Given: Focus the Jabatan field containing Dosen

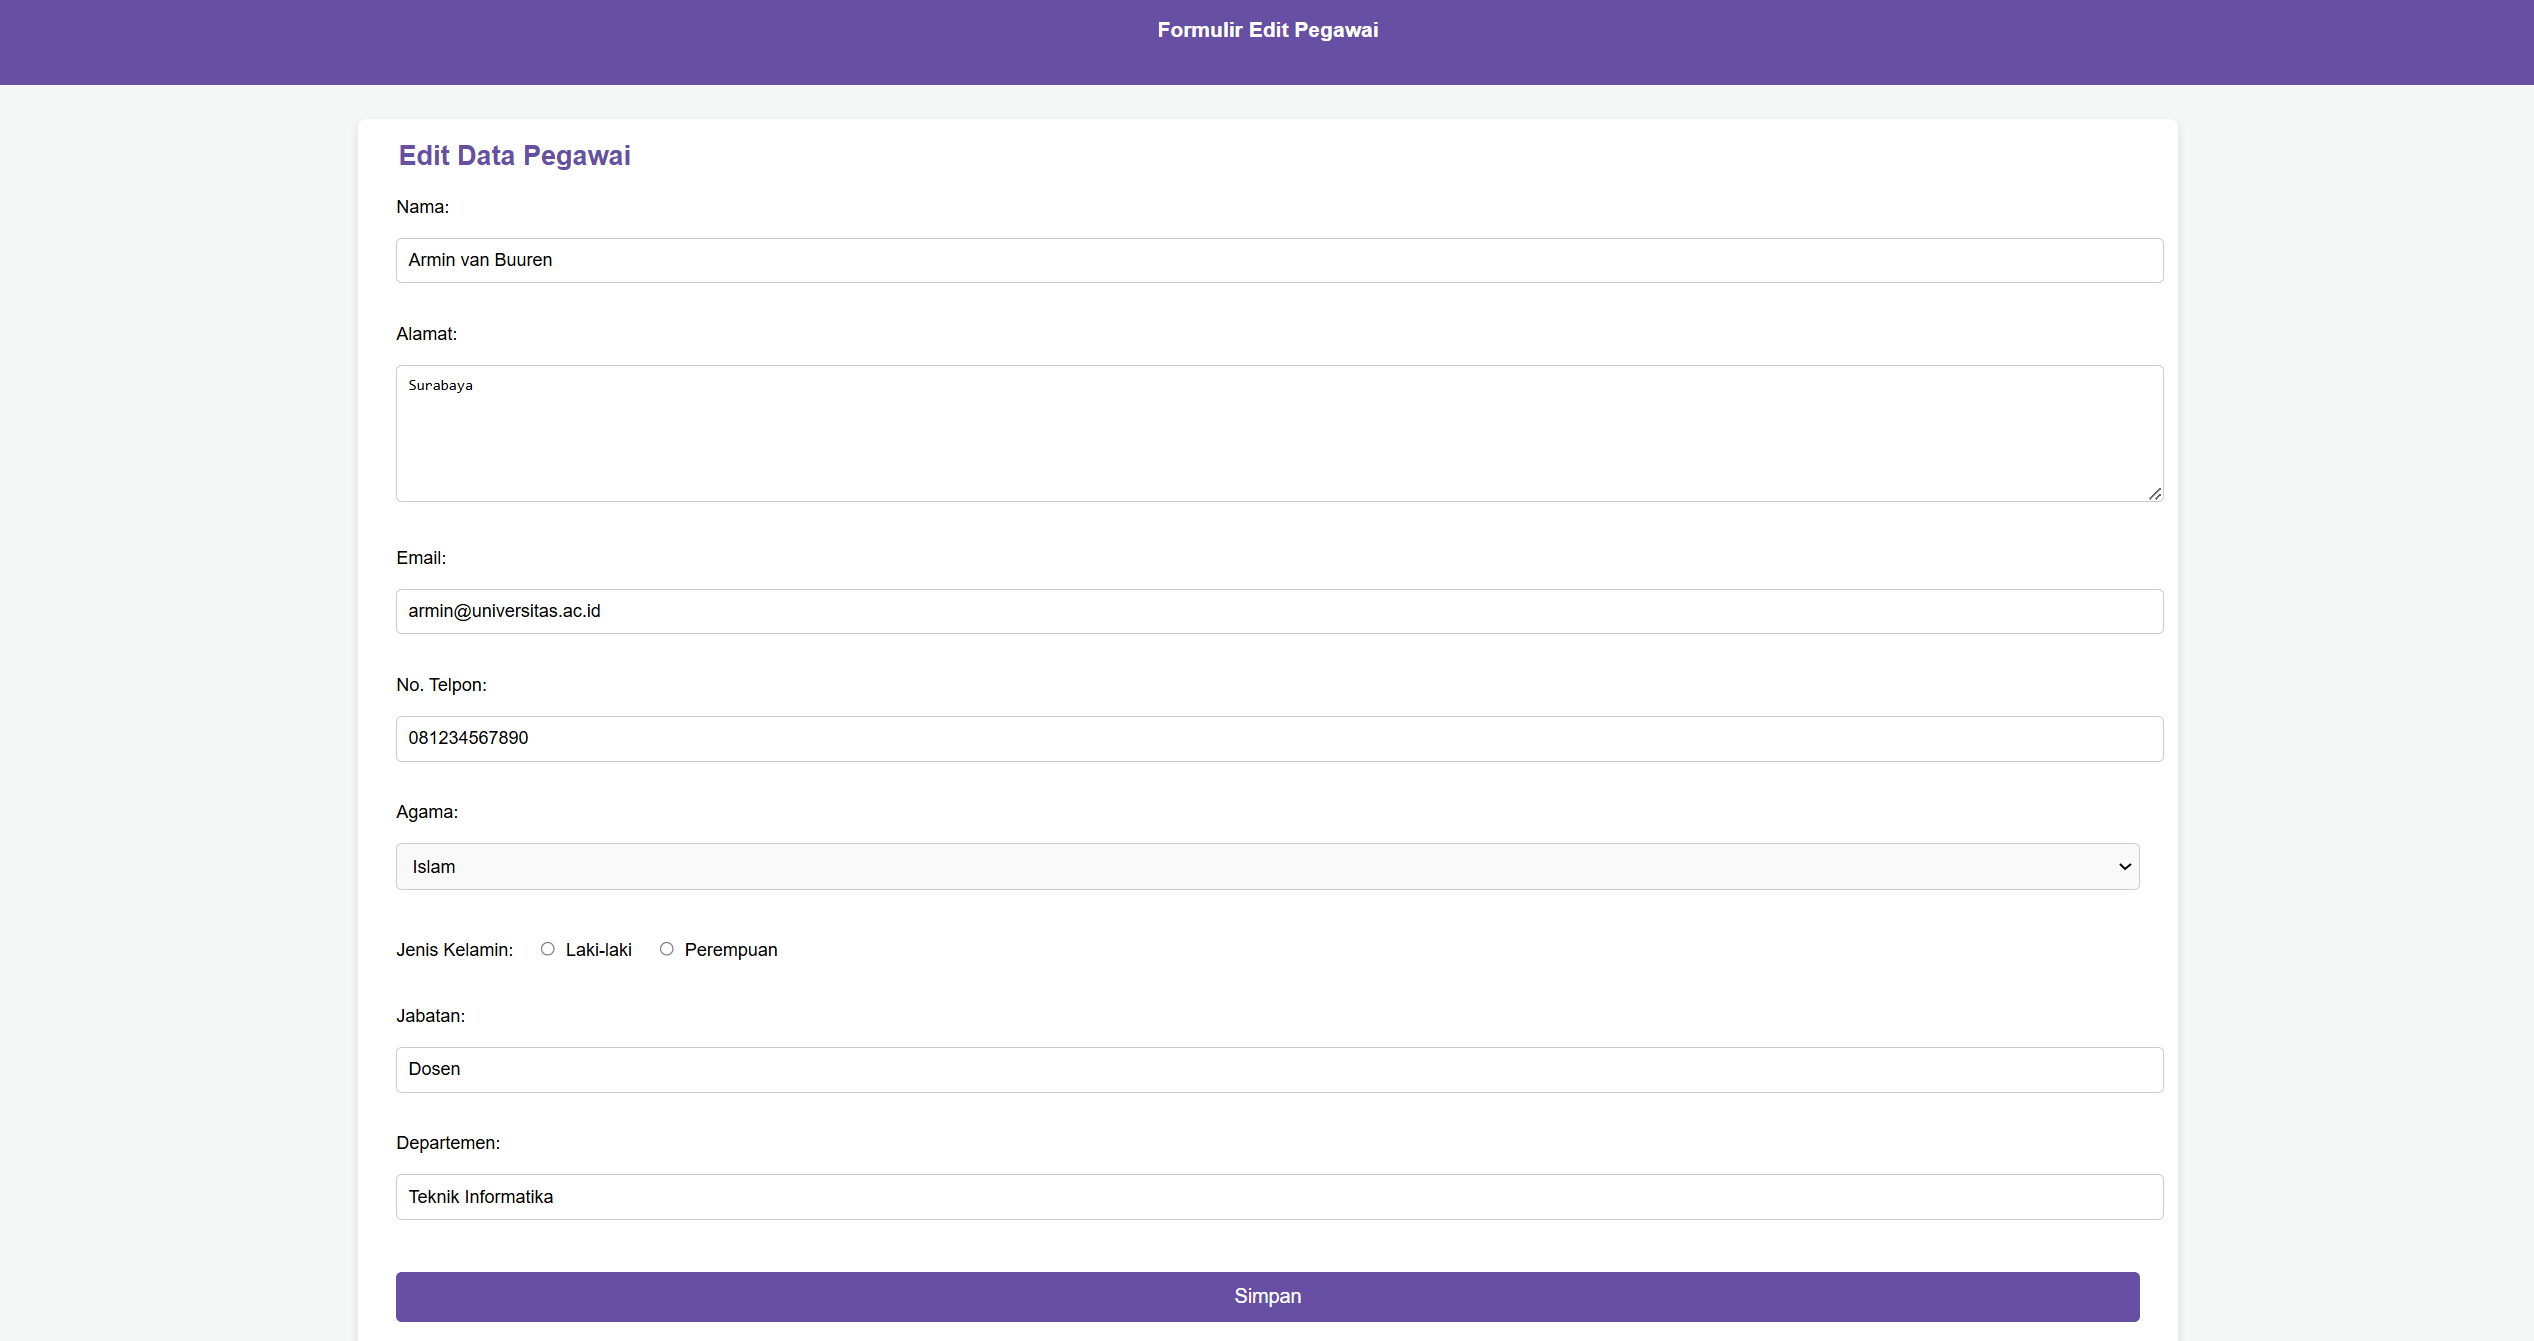Looking at the screenshot, I should click(1279, 1069).
